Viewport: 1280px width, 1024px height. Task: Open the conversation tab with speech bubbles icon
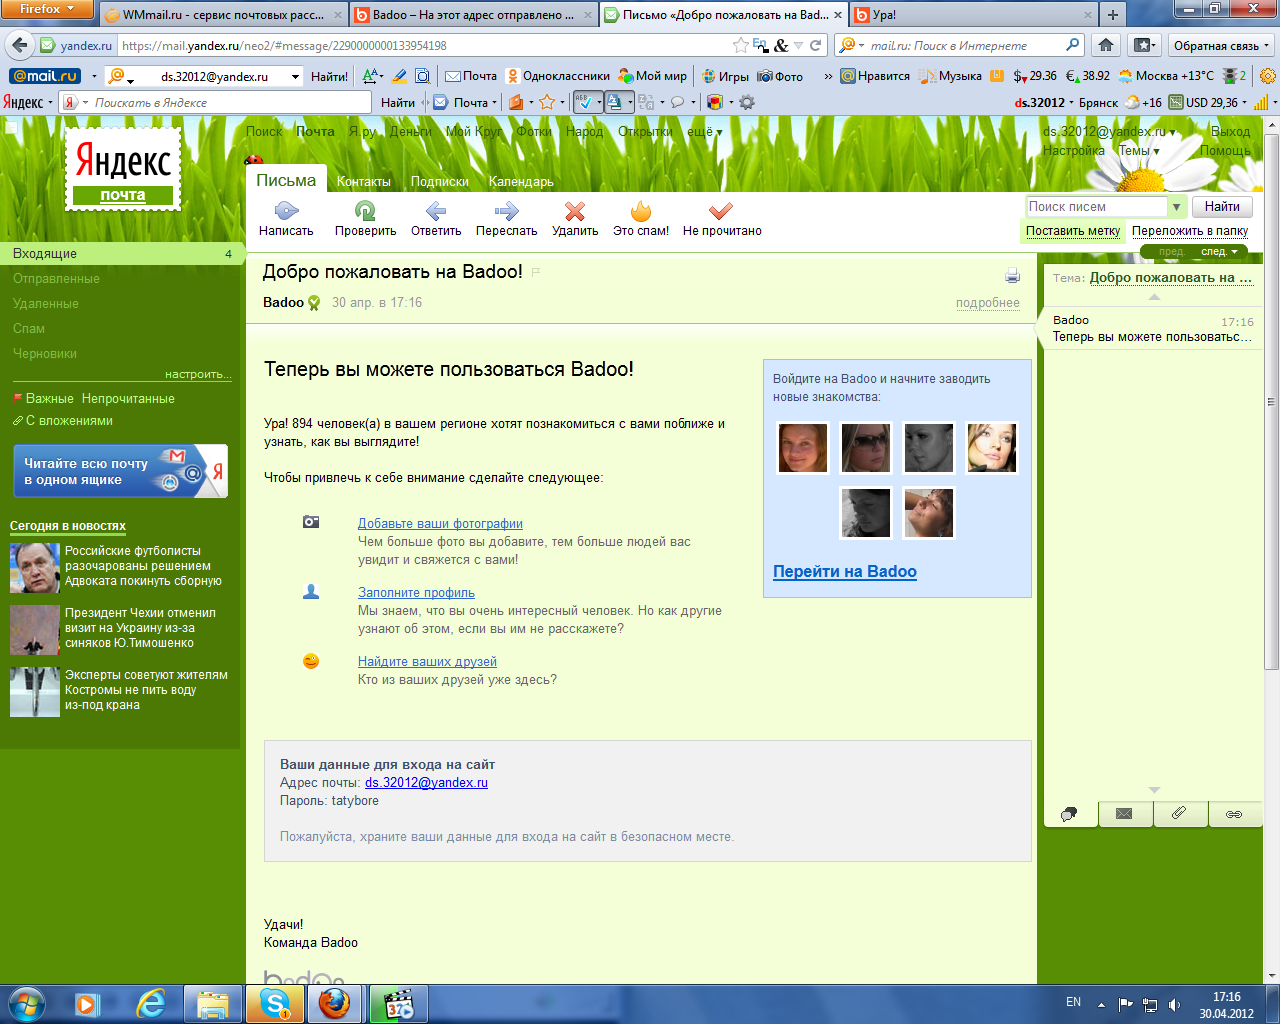point(1070,814)
